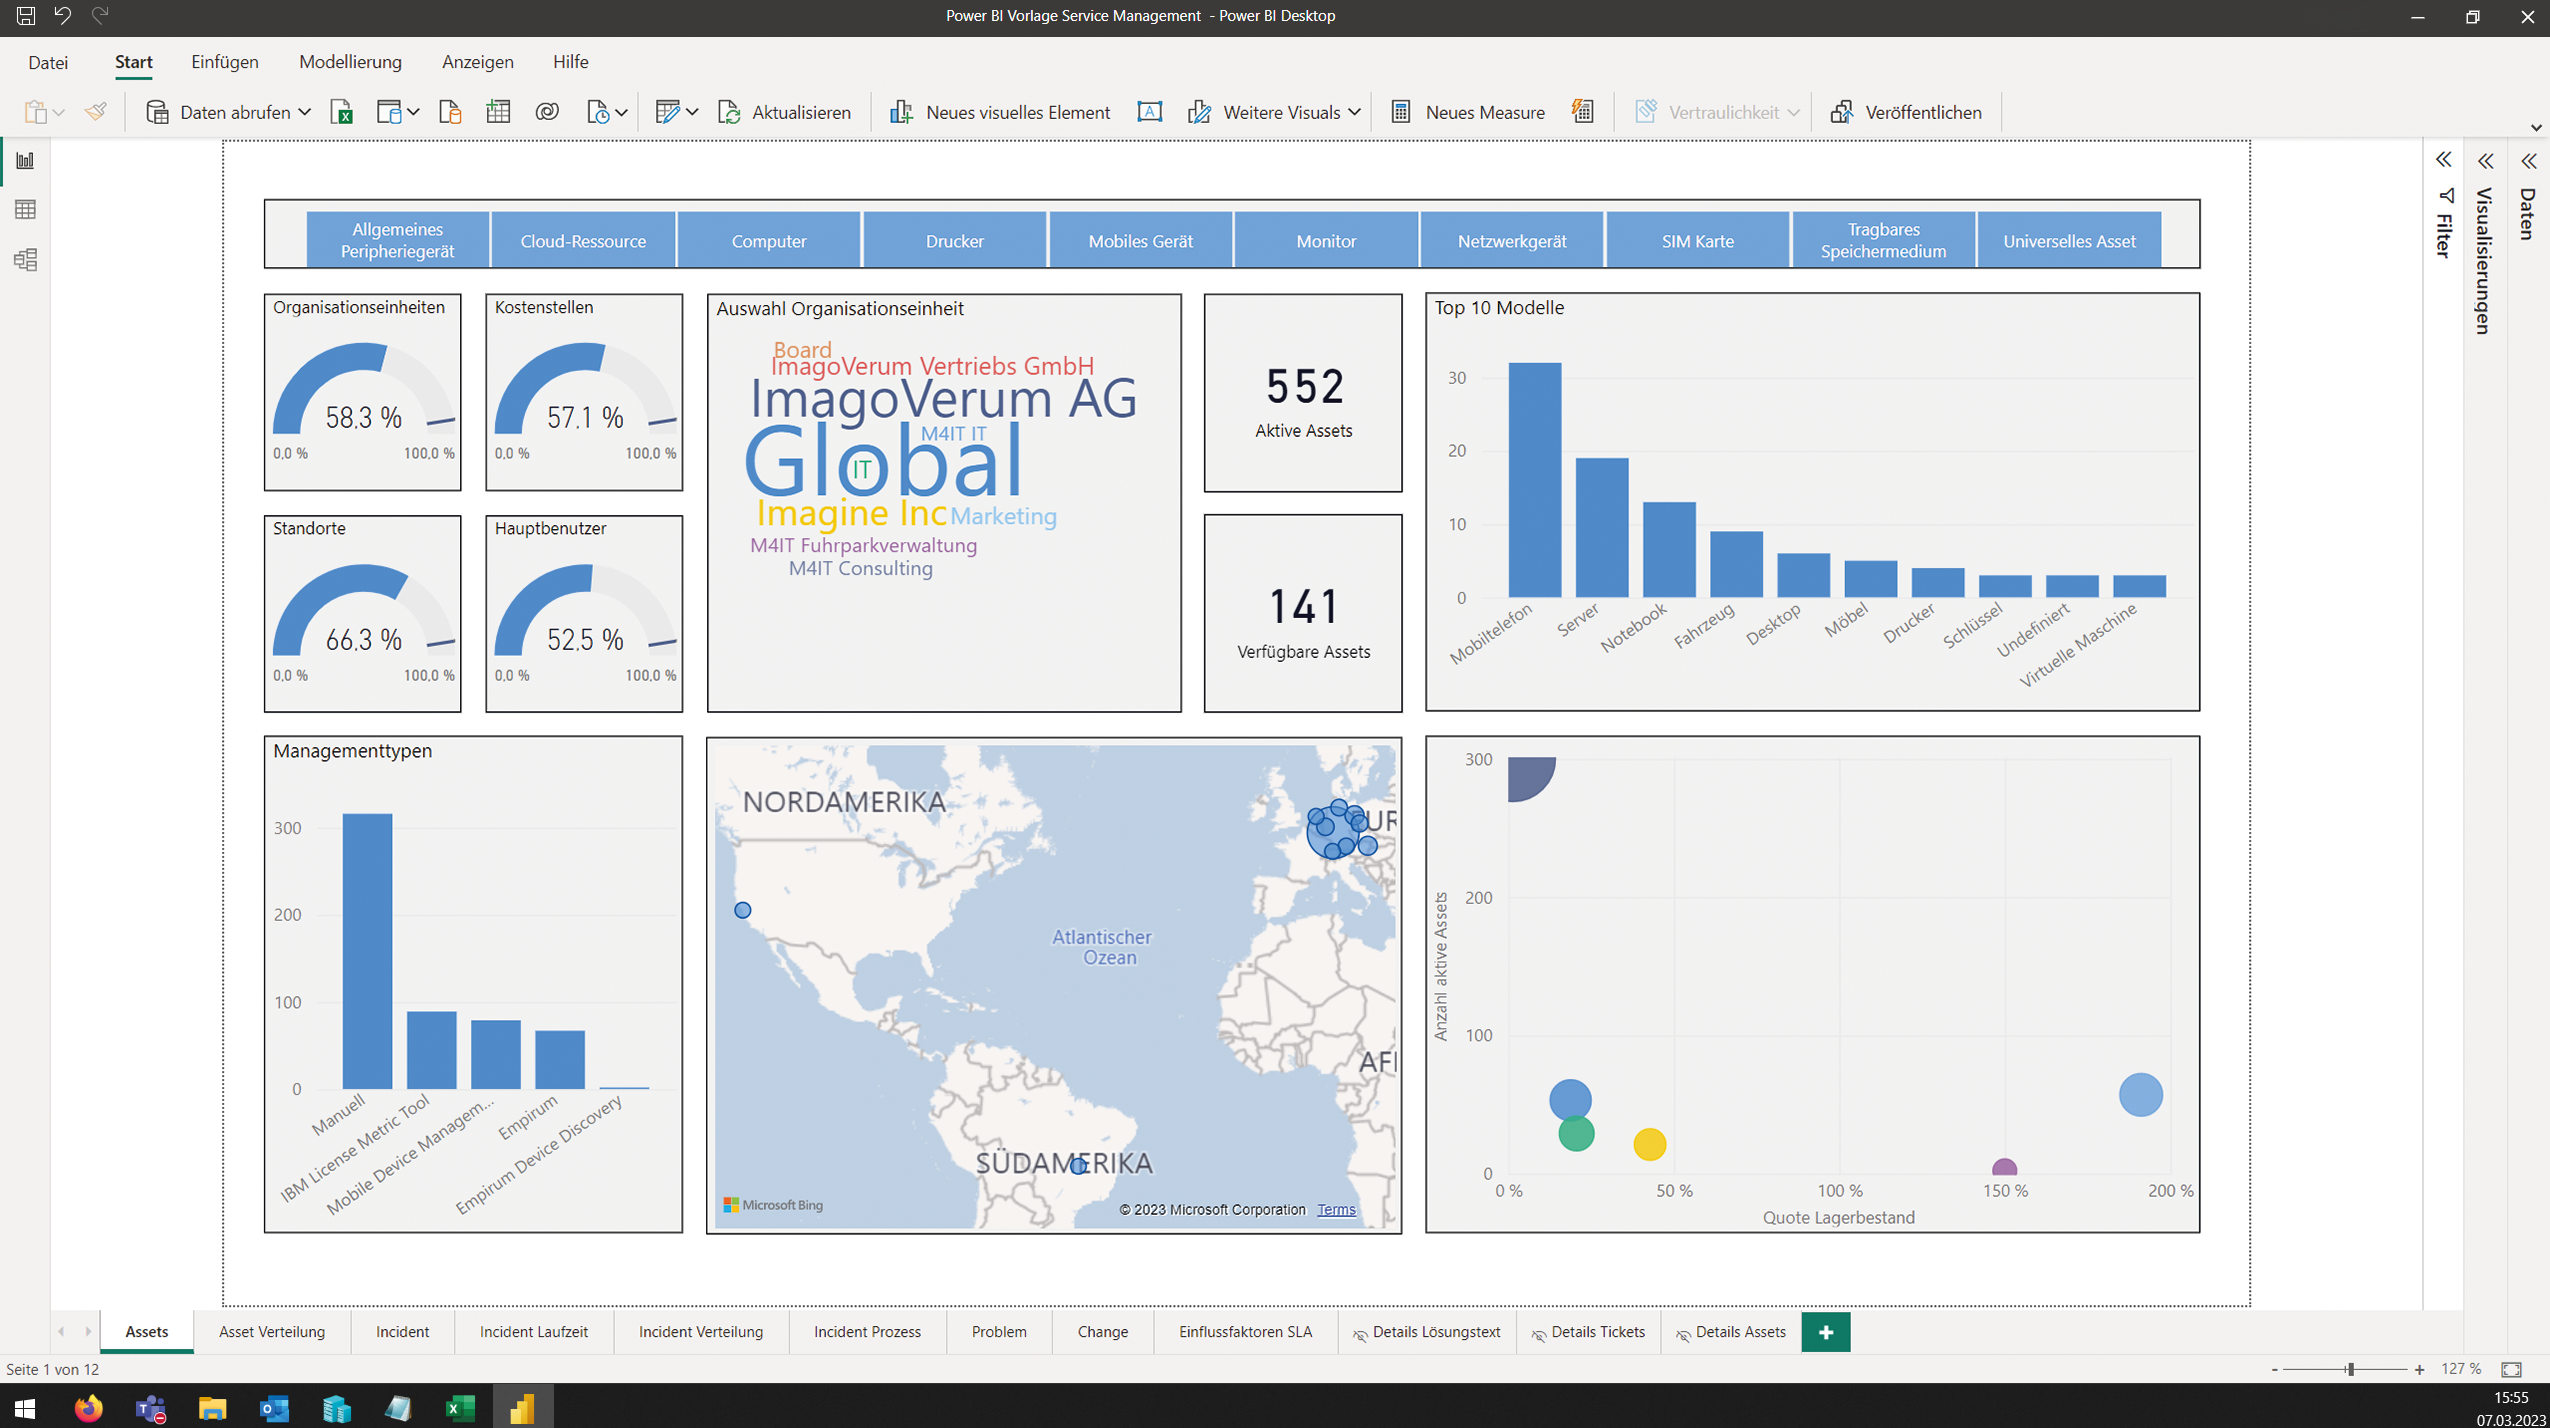Expand the Daten abrufen dropdown arrow
Viewport: 2550px width, 1428px height.
coord(305,112)
